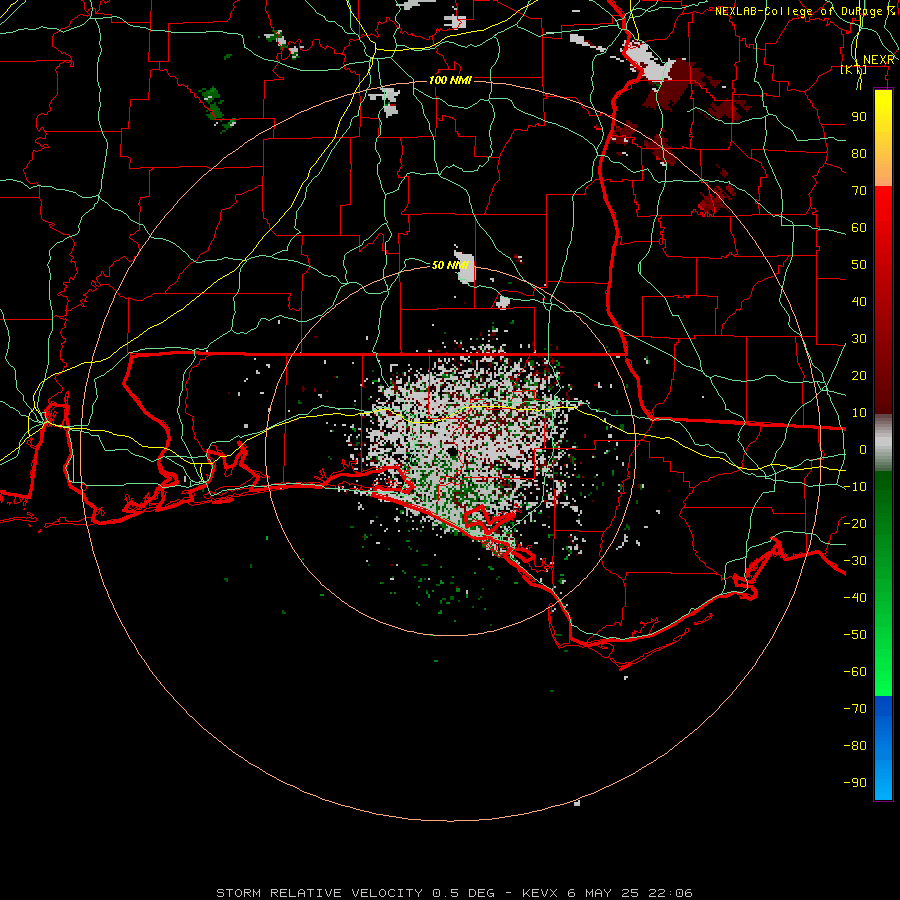Click the 90 value on velocity scale

pyautogui.click(x=859, y=117)
